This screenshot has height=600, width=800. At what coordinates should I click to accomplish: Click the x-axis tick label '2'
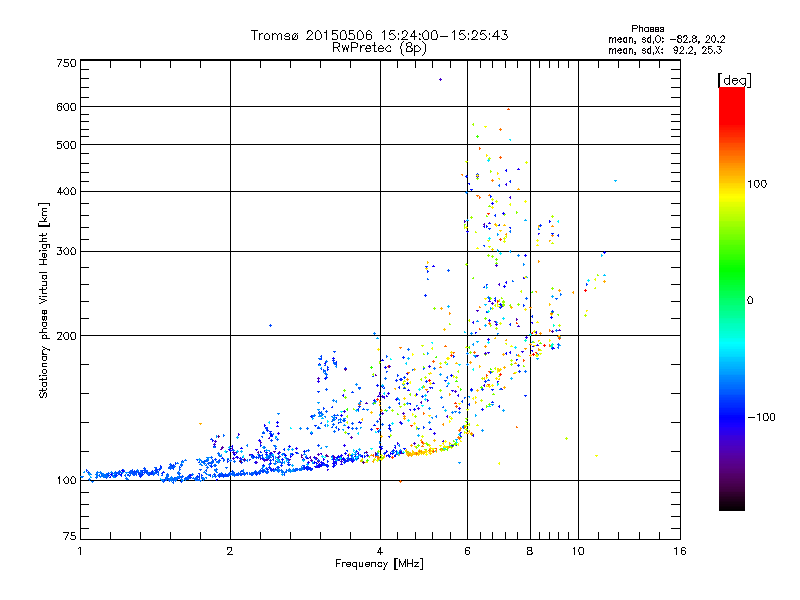click(x=230, y=551)
